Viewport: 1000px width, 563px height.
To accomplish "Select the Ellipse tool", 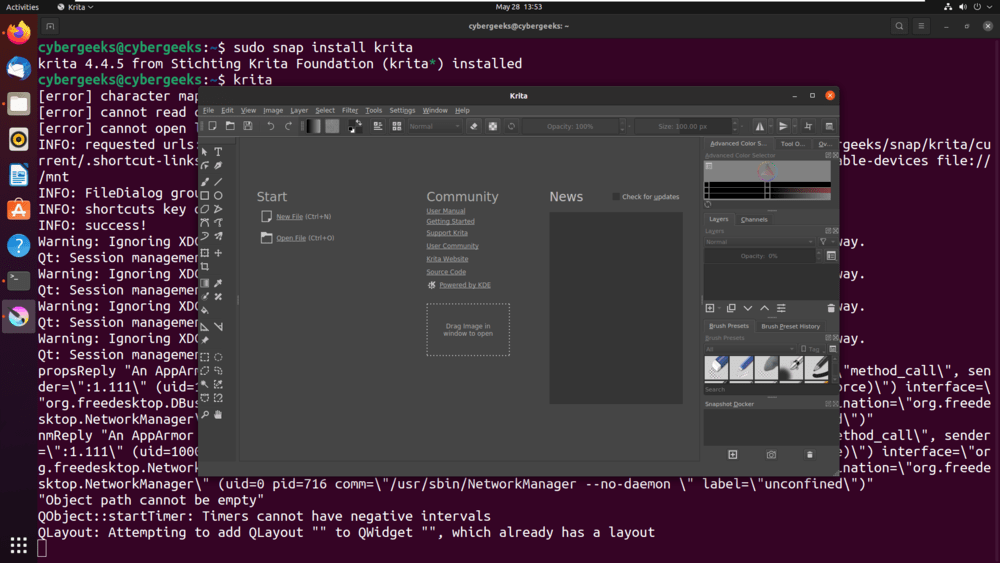I will [x=218, y=196].
